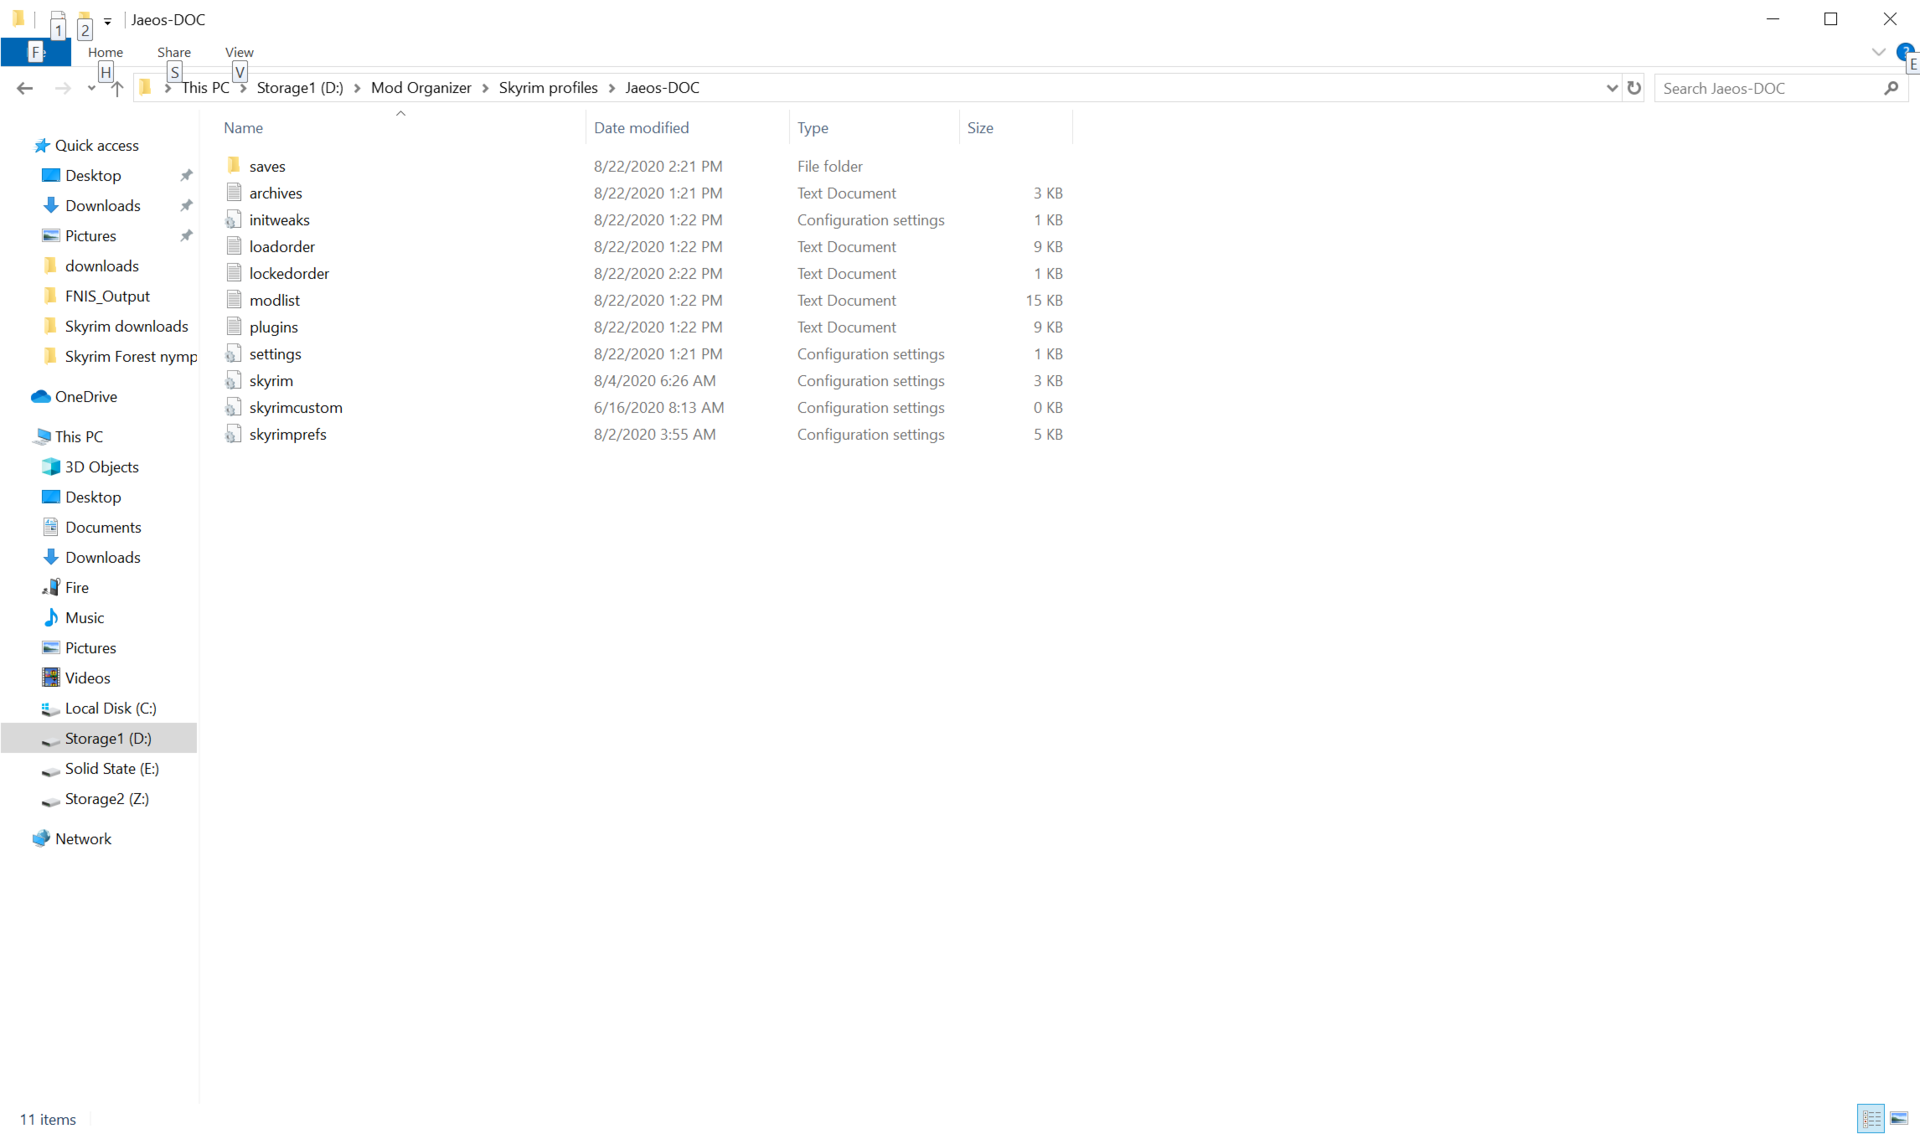
Task: Customize Quick Access Toolbar dropdown
Action: [107, 20]
